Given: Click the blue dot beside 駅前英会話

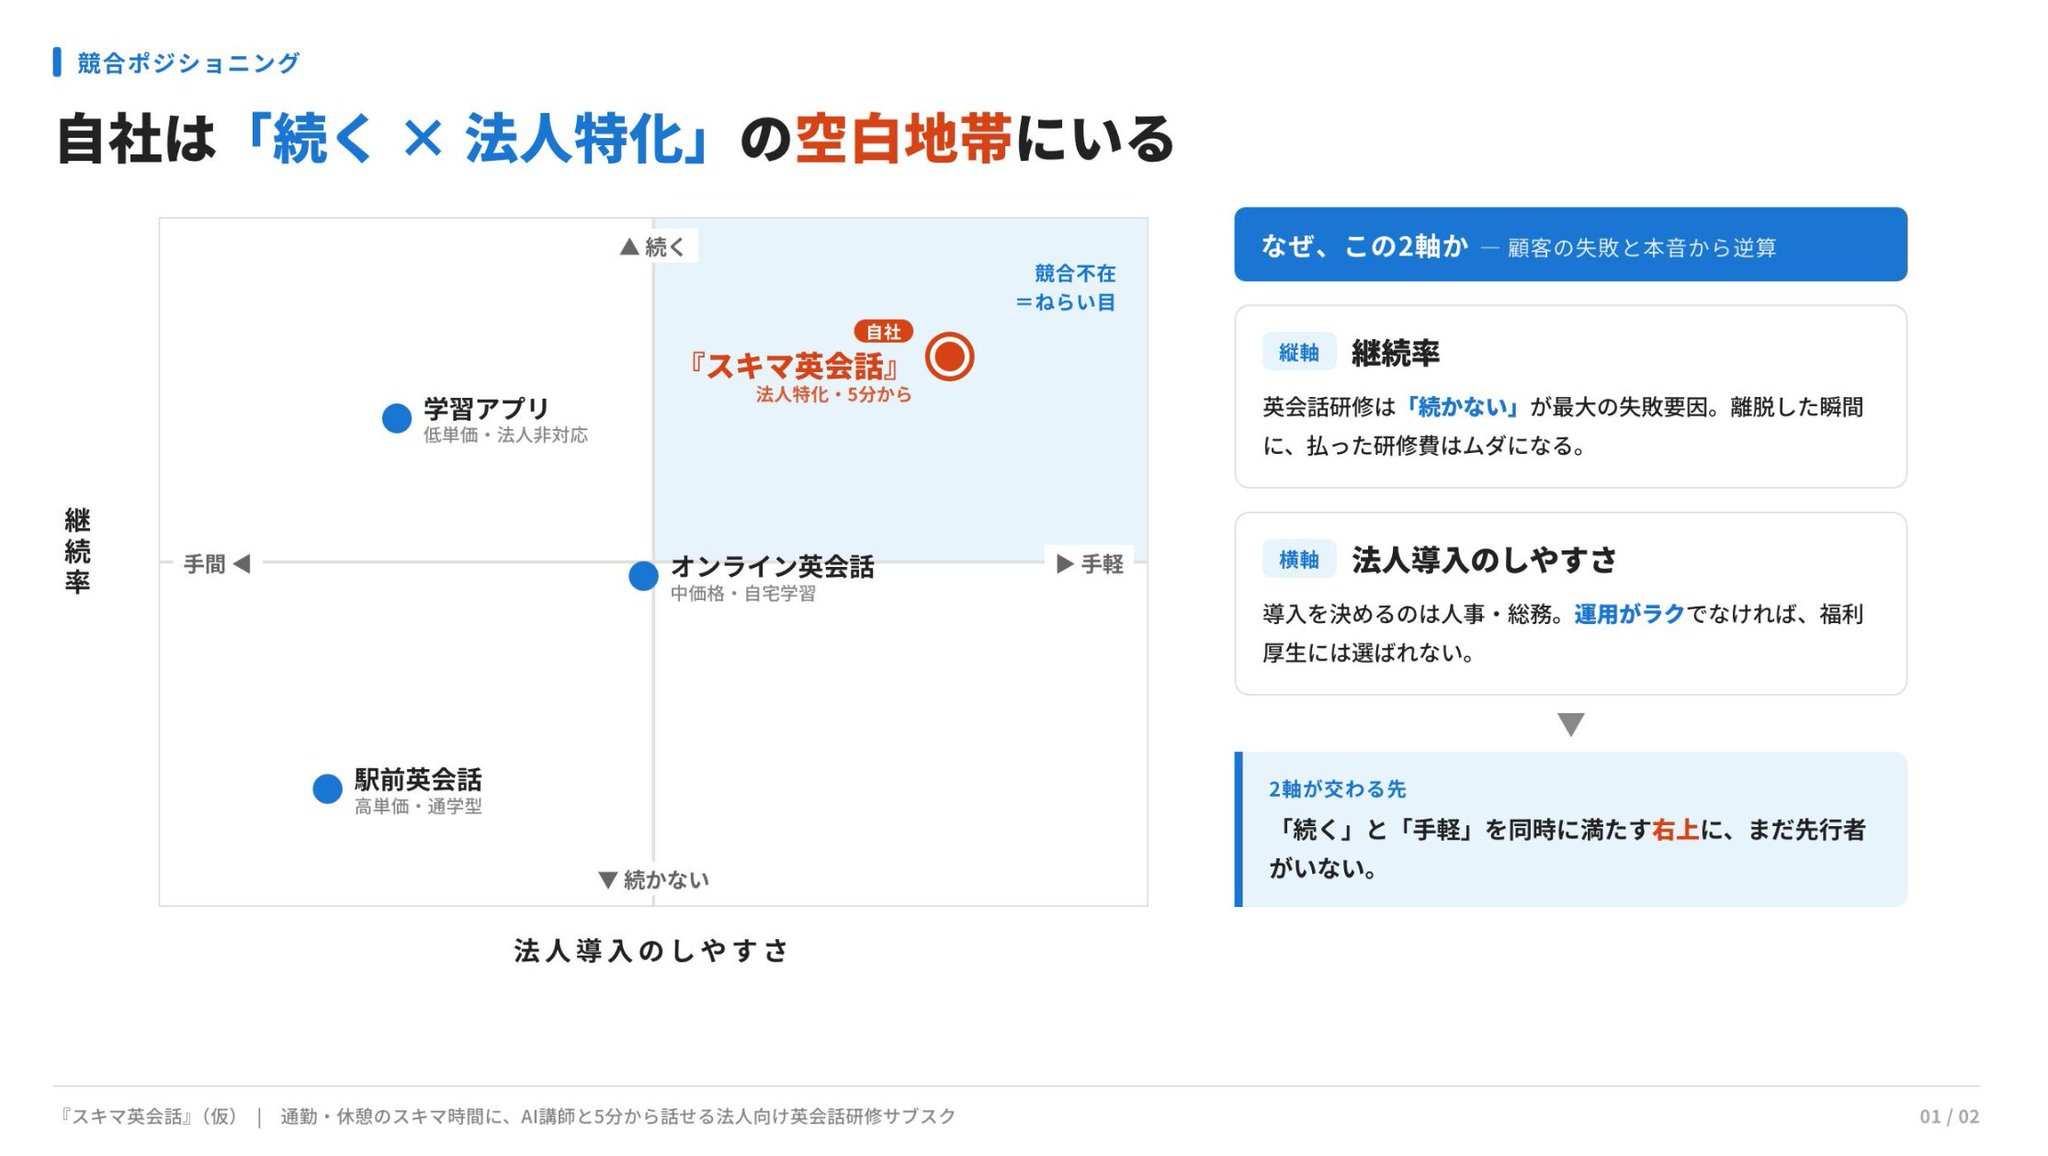Looking at the screenshot, I should click(327, 789).
